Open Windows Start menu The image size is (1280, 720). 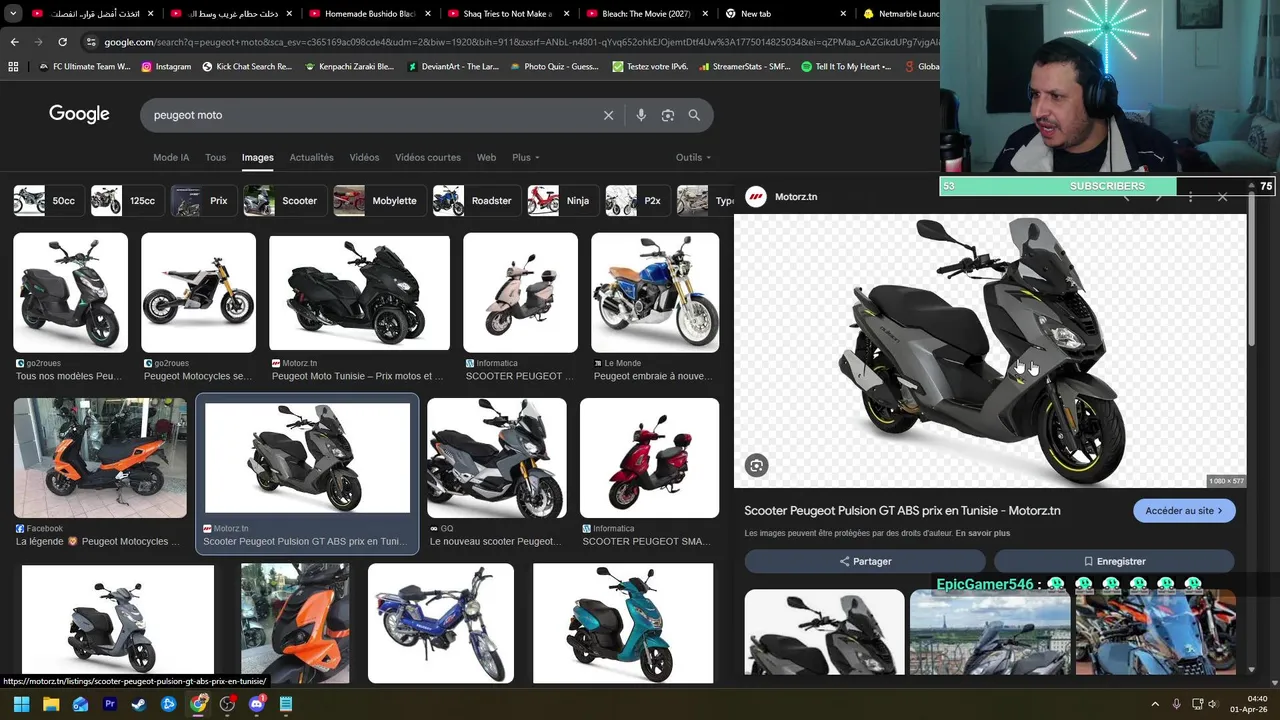[22, 704]
